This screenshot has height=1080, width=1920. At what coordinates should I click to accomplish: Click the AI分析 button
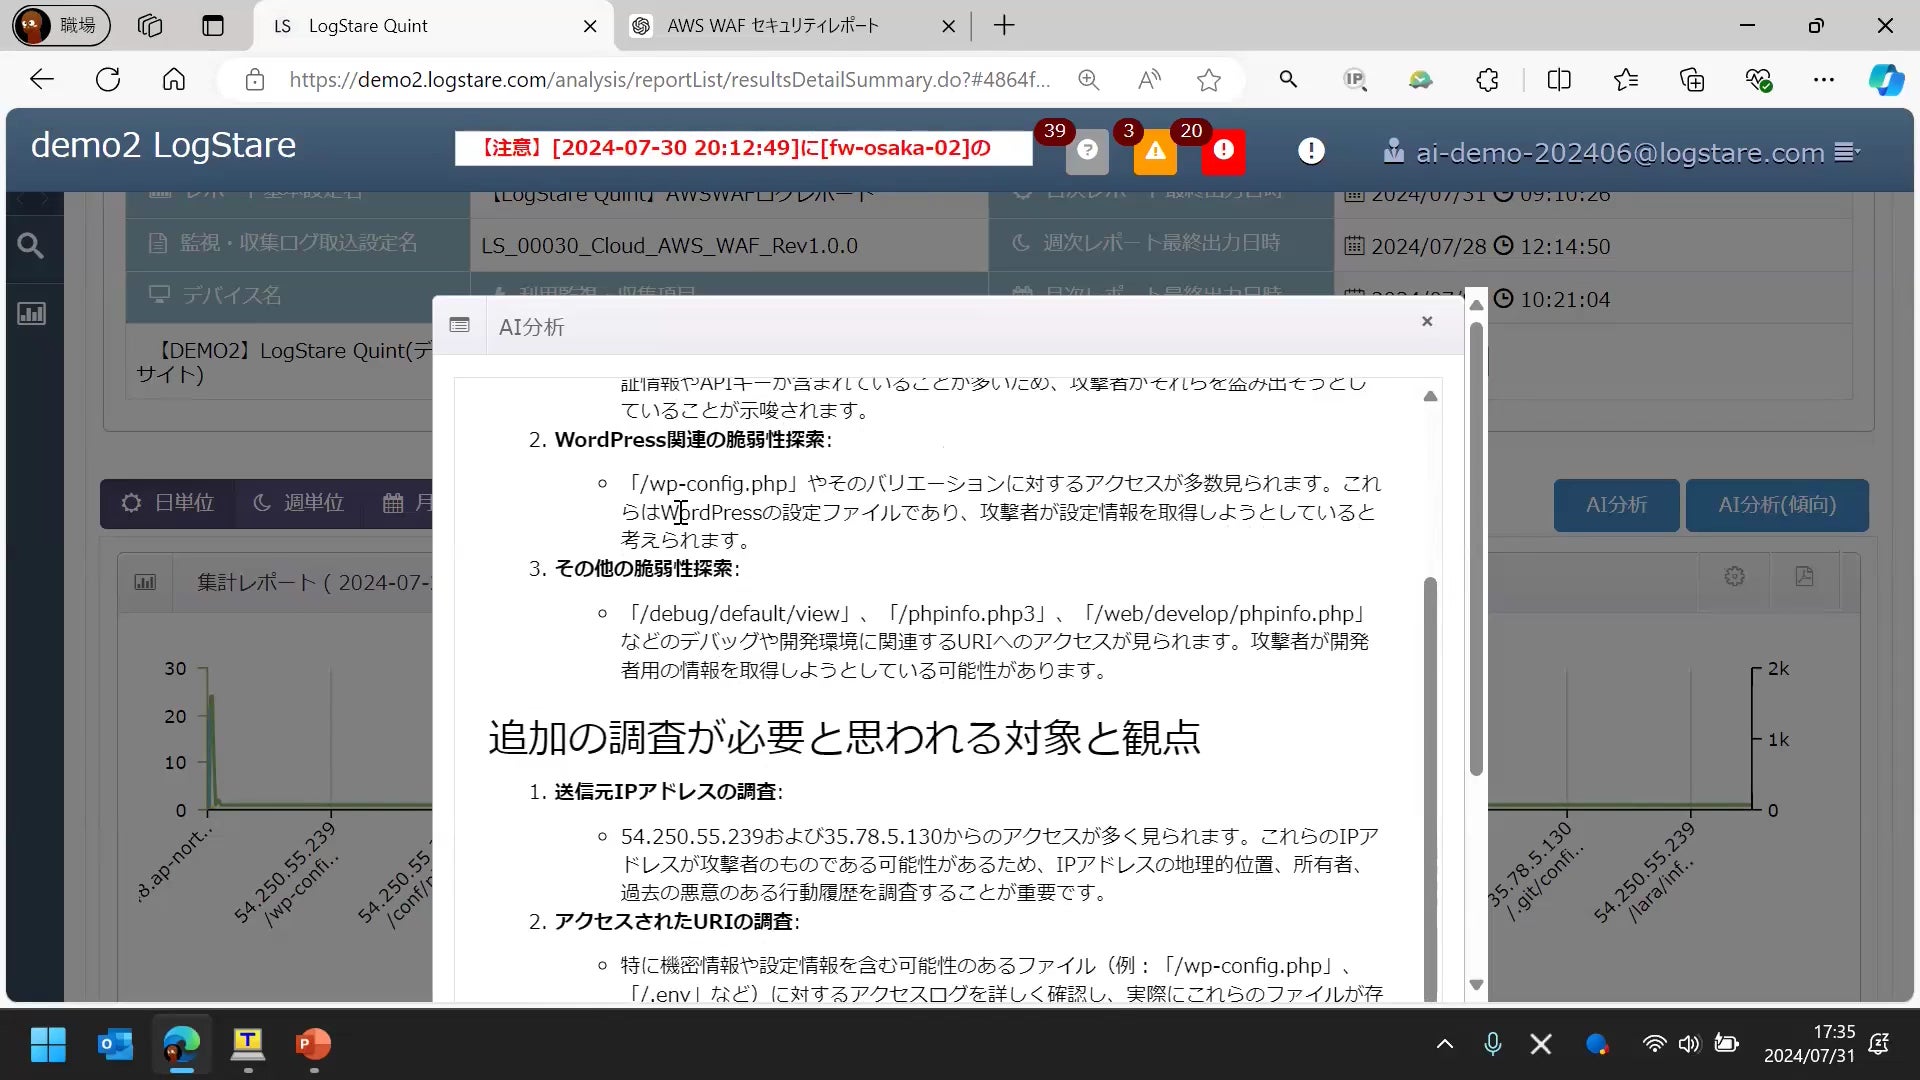pos(1616,505)
